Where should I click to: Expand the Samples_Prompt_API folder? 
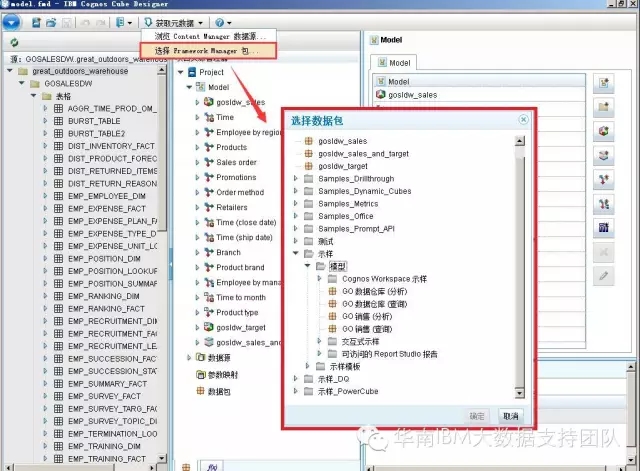pos(296,229)
